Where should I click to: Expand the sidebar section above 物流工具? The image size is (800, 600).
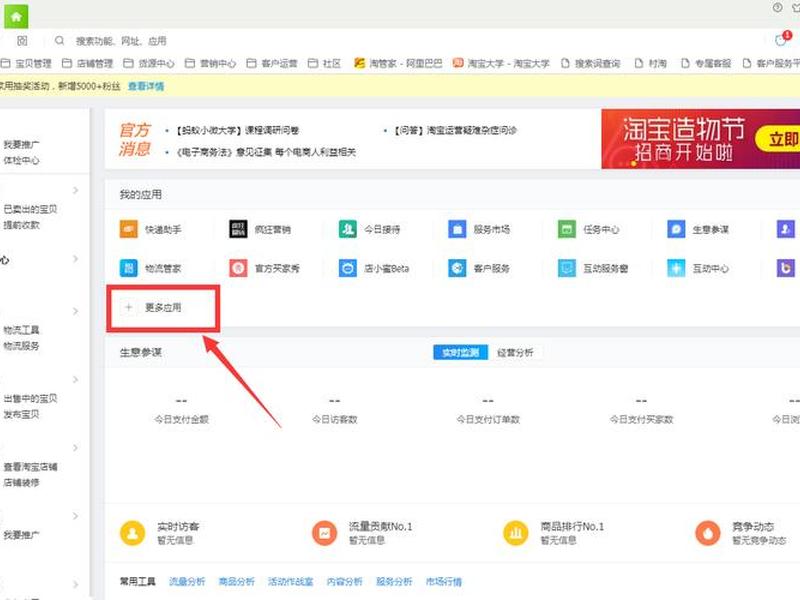pos(76,311)
